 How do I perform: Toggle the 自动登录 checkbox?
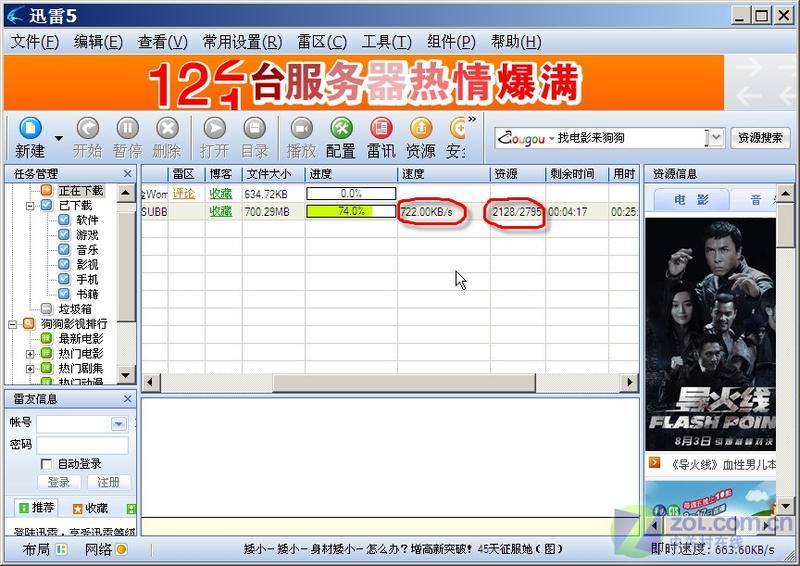pos(46,464)
